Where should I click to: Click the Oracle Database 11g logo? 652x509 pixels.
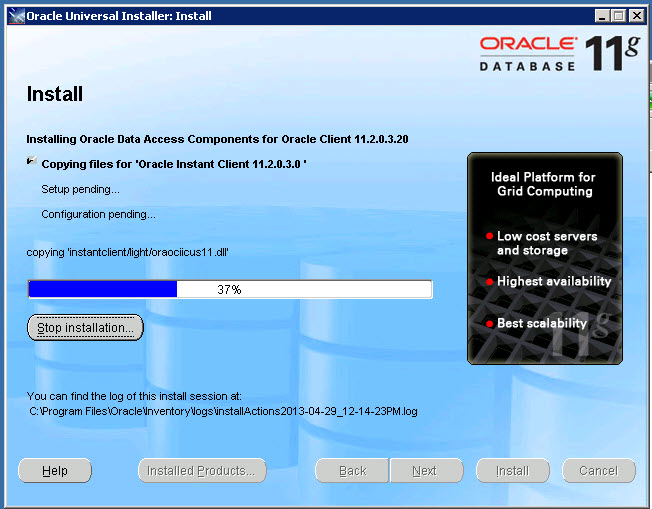point(559,53)
